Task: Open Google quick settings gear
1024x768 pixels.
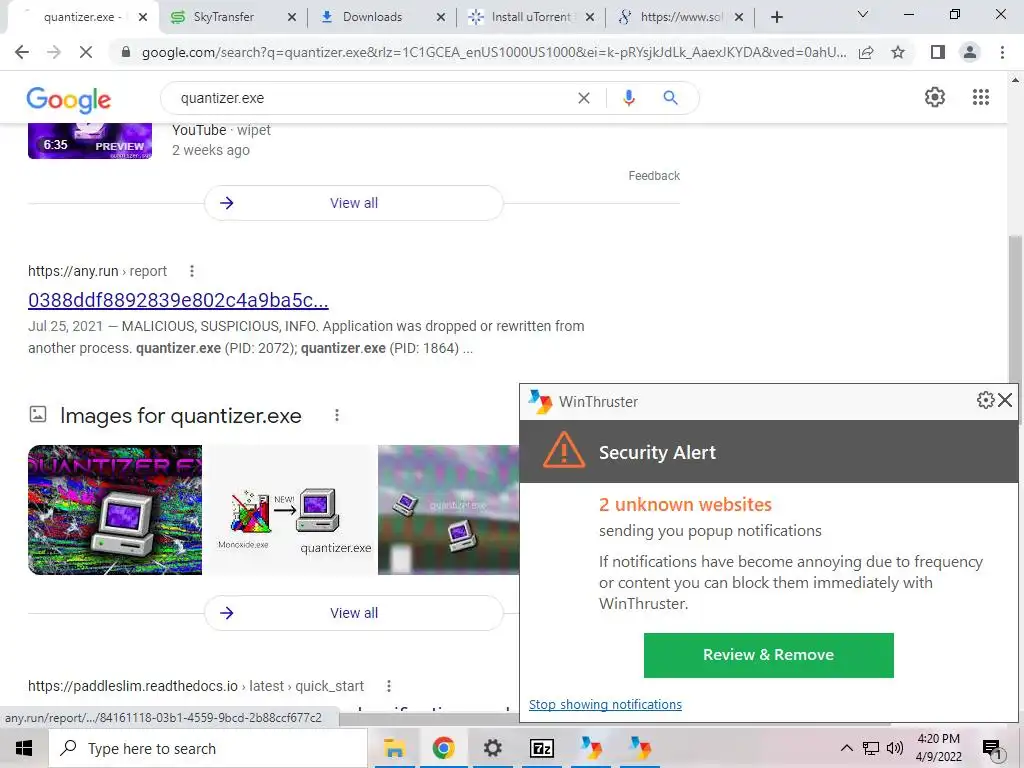Action: [x=935, y=97]
